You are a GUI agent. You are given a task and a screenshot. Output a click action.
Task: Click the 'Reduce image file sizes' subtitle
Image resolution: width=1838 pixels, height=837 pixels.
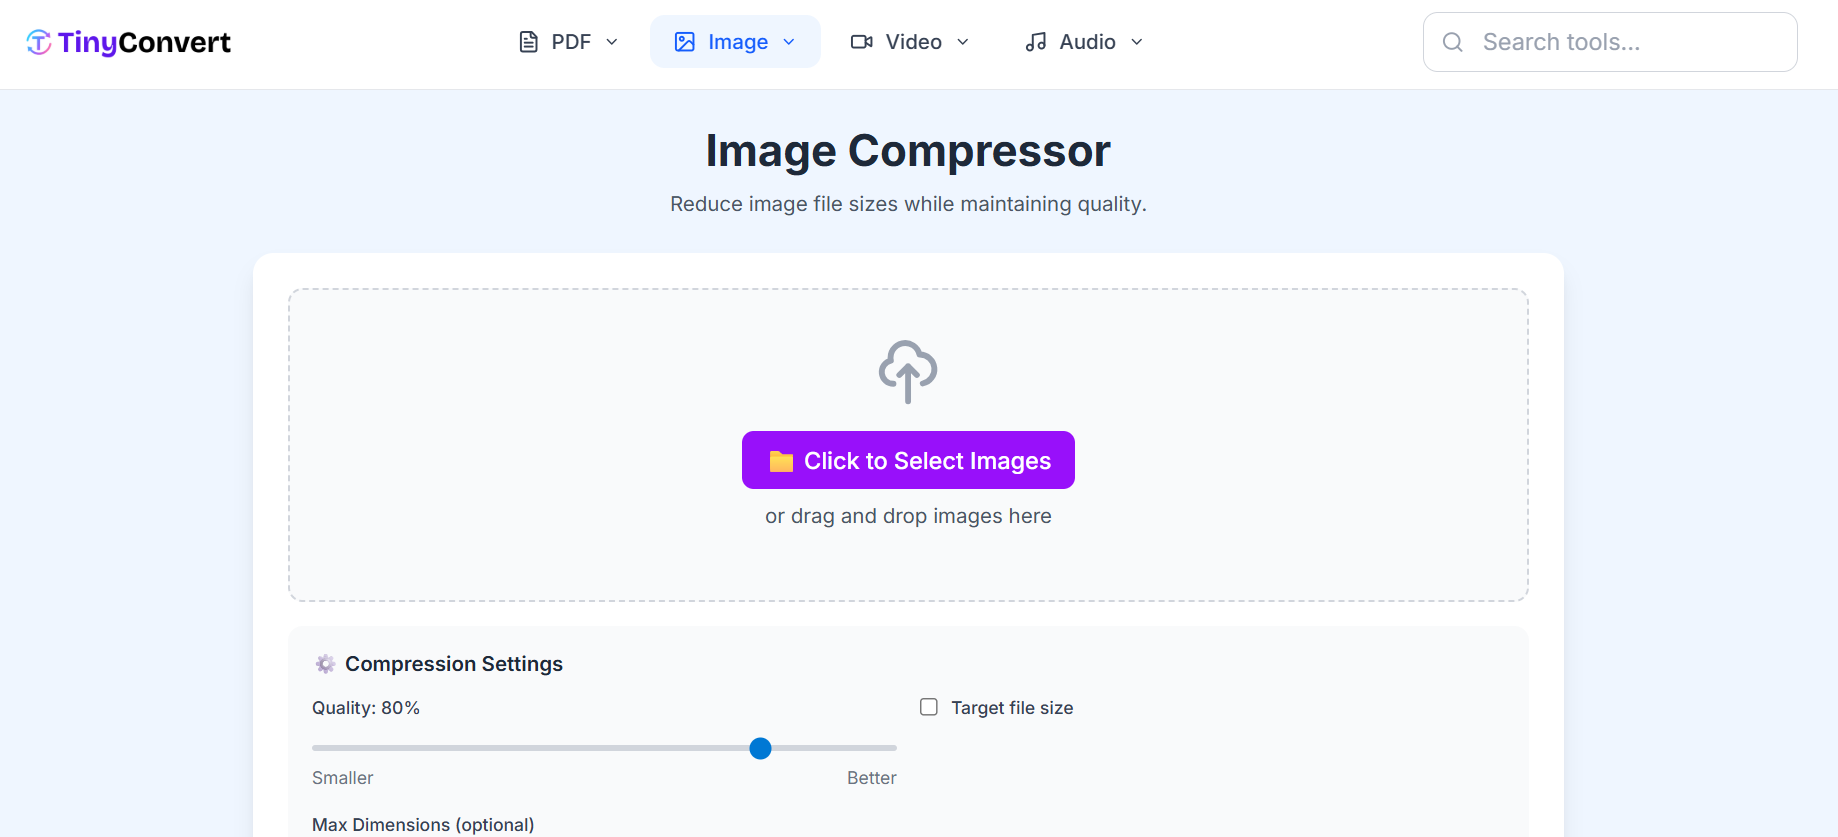908,204
